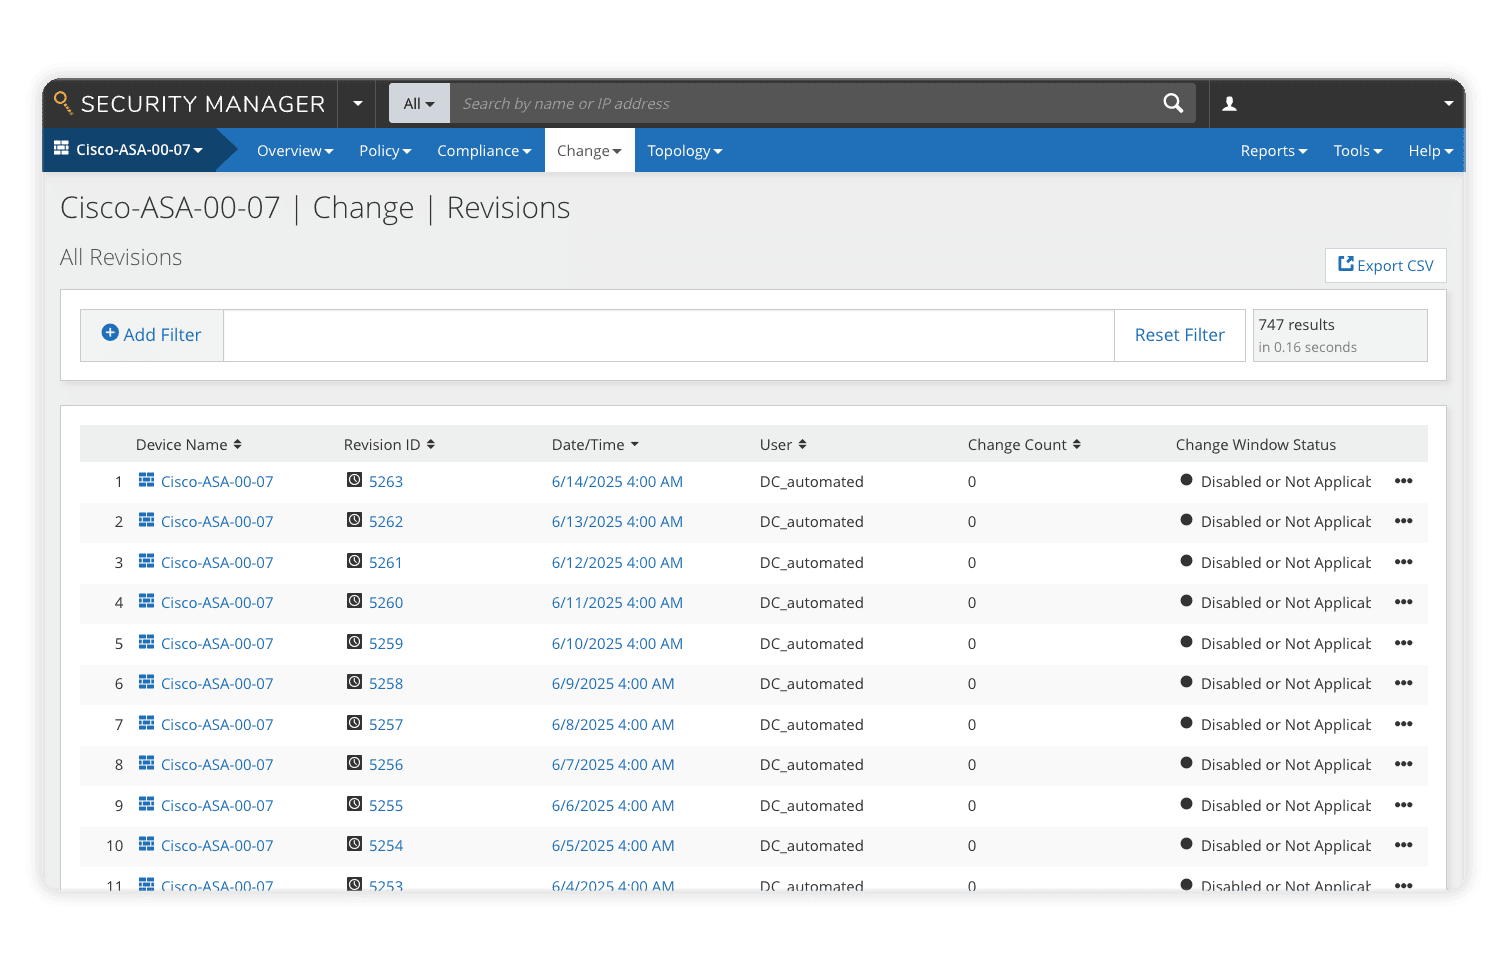Image resolution: width=1508 pixels, height=968 pixels.
Task: Click the revision clock icon for 5261
Action: (x=354, y=561)
